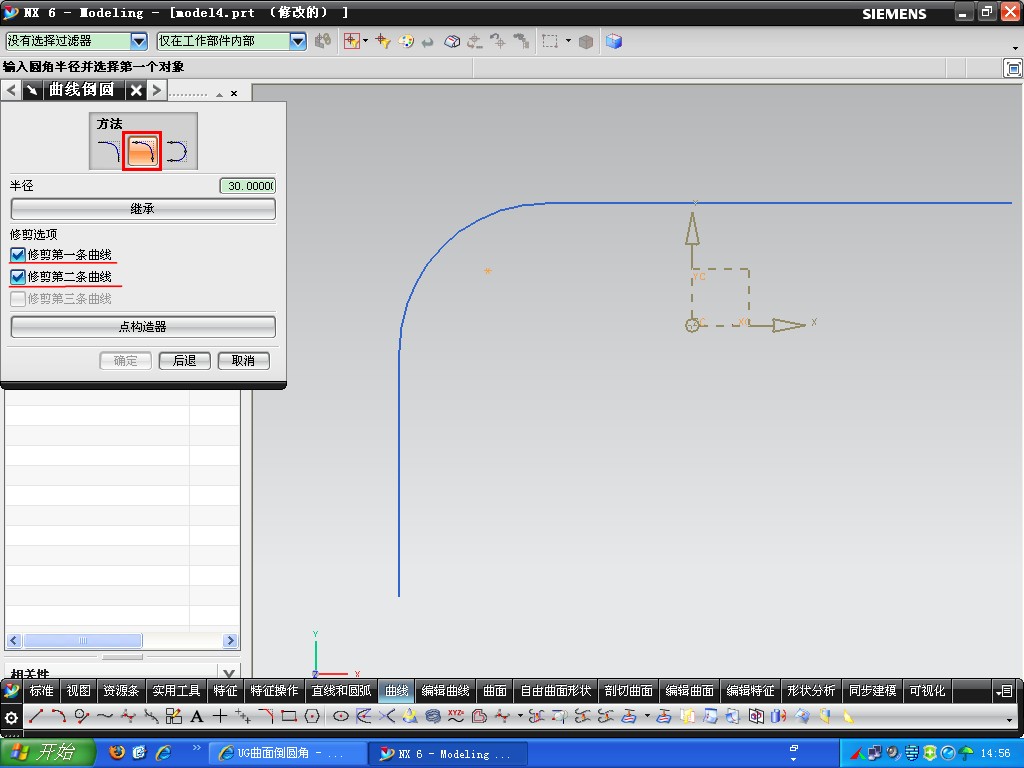Screen dimensions: 1024x768
Task: Go to next dialog with right arrow
Action: pos(157,90)
